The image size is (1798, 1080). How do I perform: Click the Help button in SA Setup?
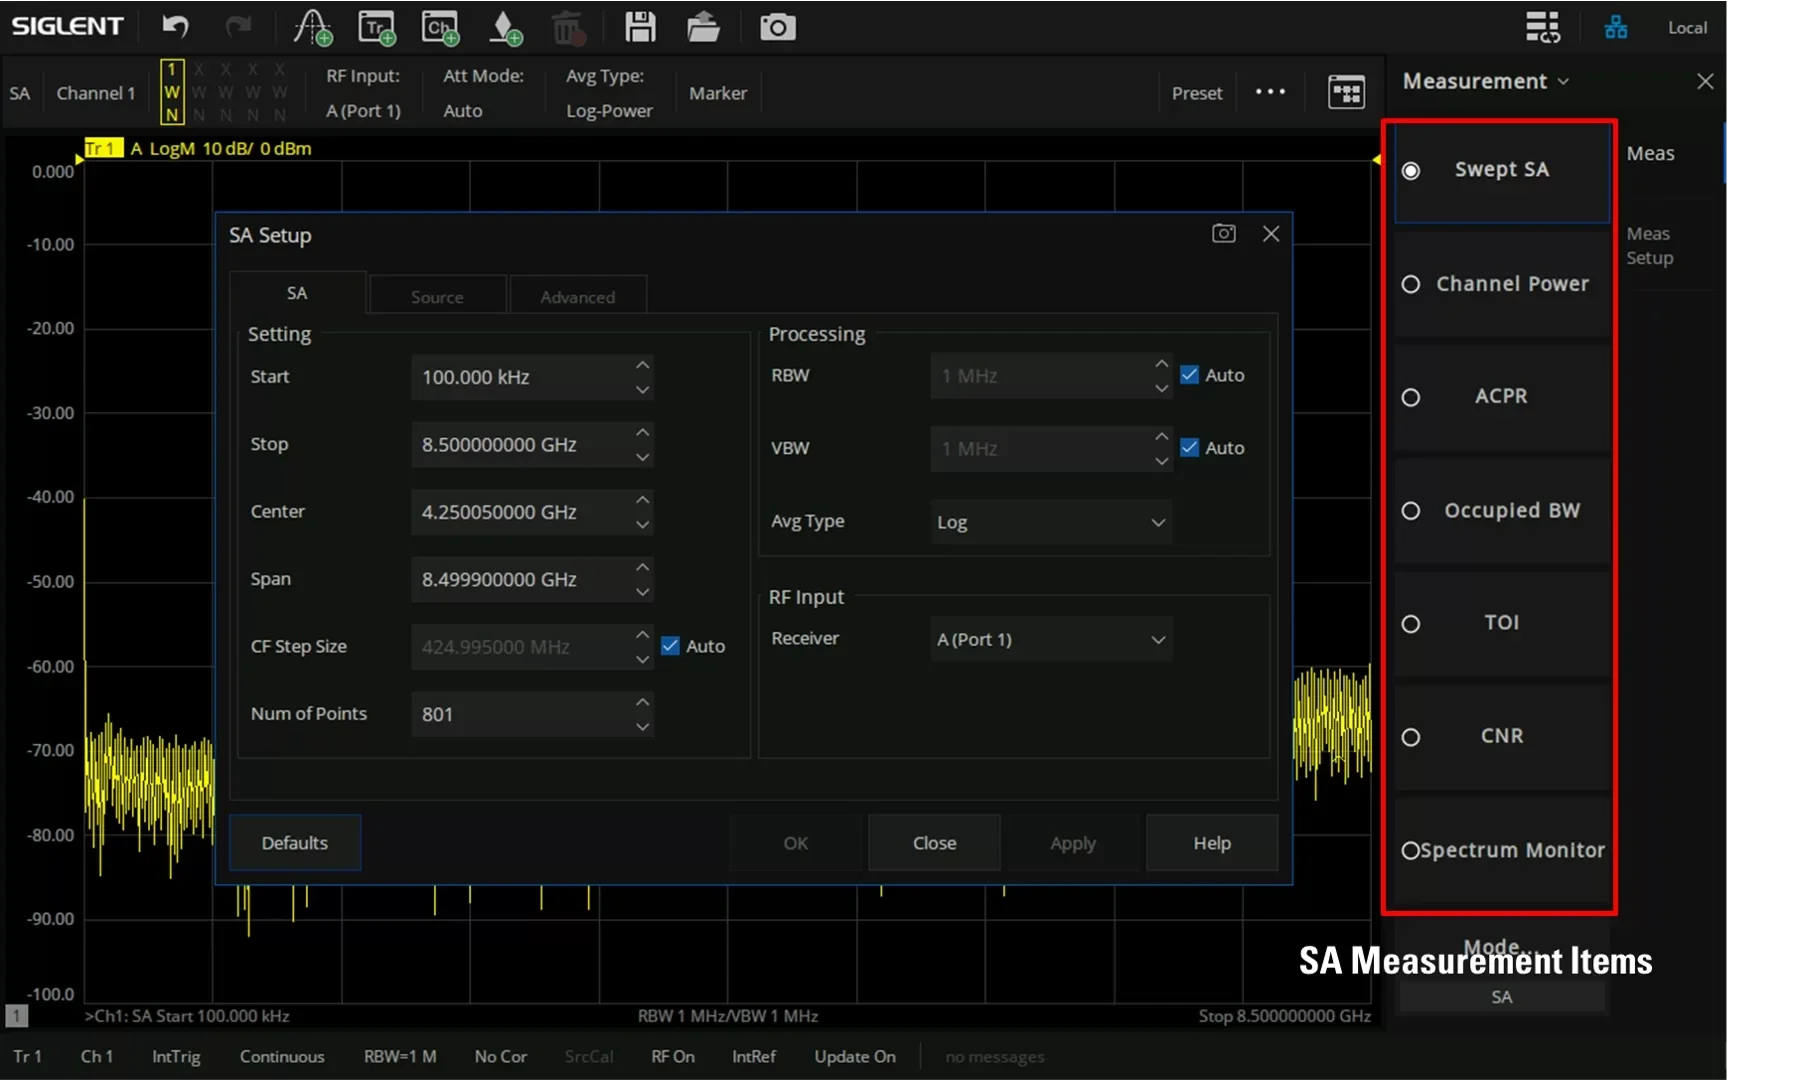click(1211, 843)
